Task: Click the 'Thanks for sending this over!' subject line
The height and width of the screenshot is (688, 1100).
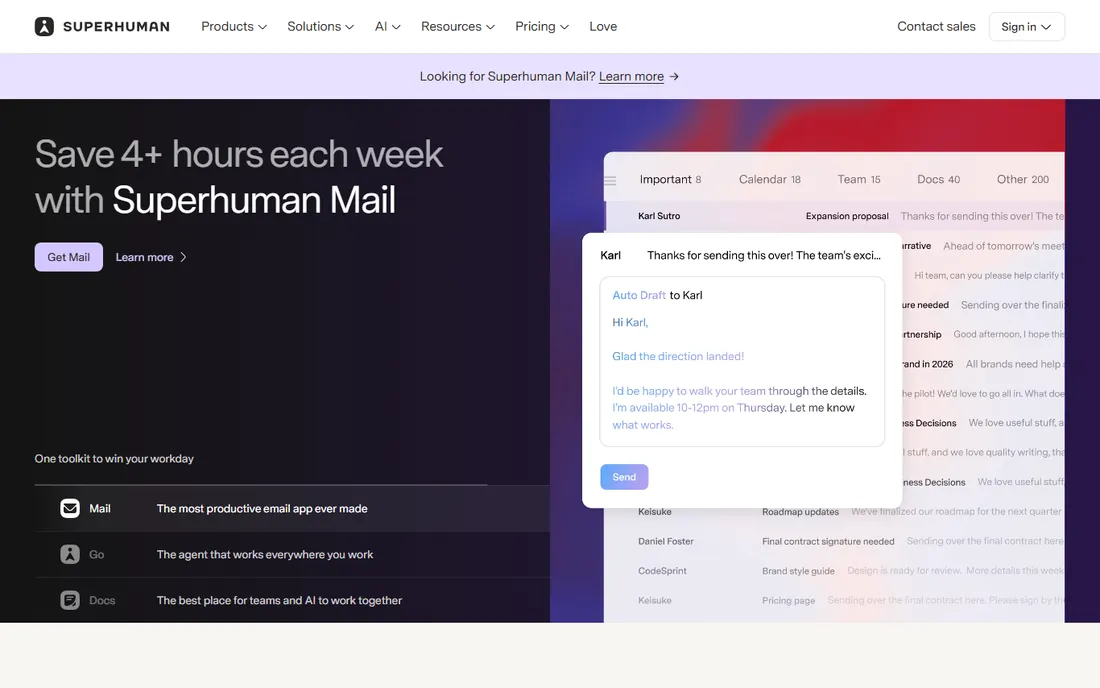Action: point(763,255)
